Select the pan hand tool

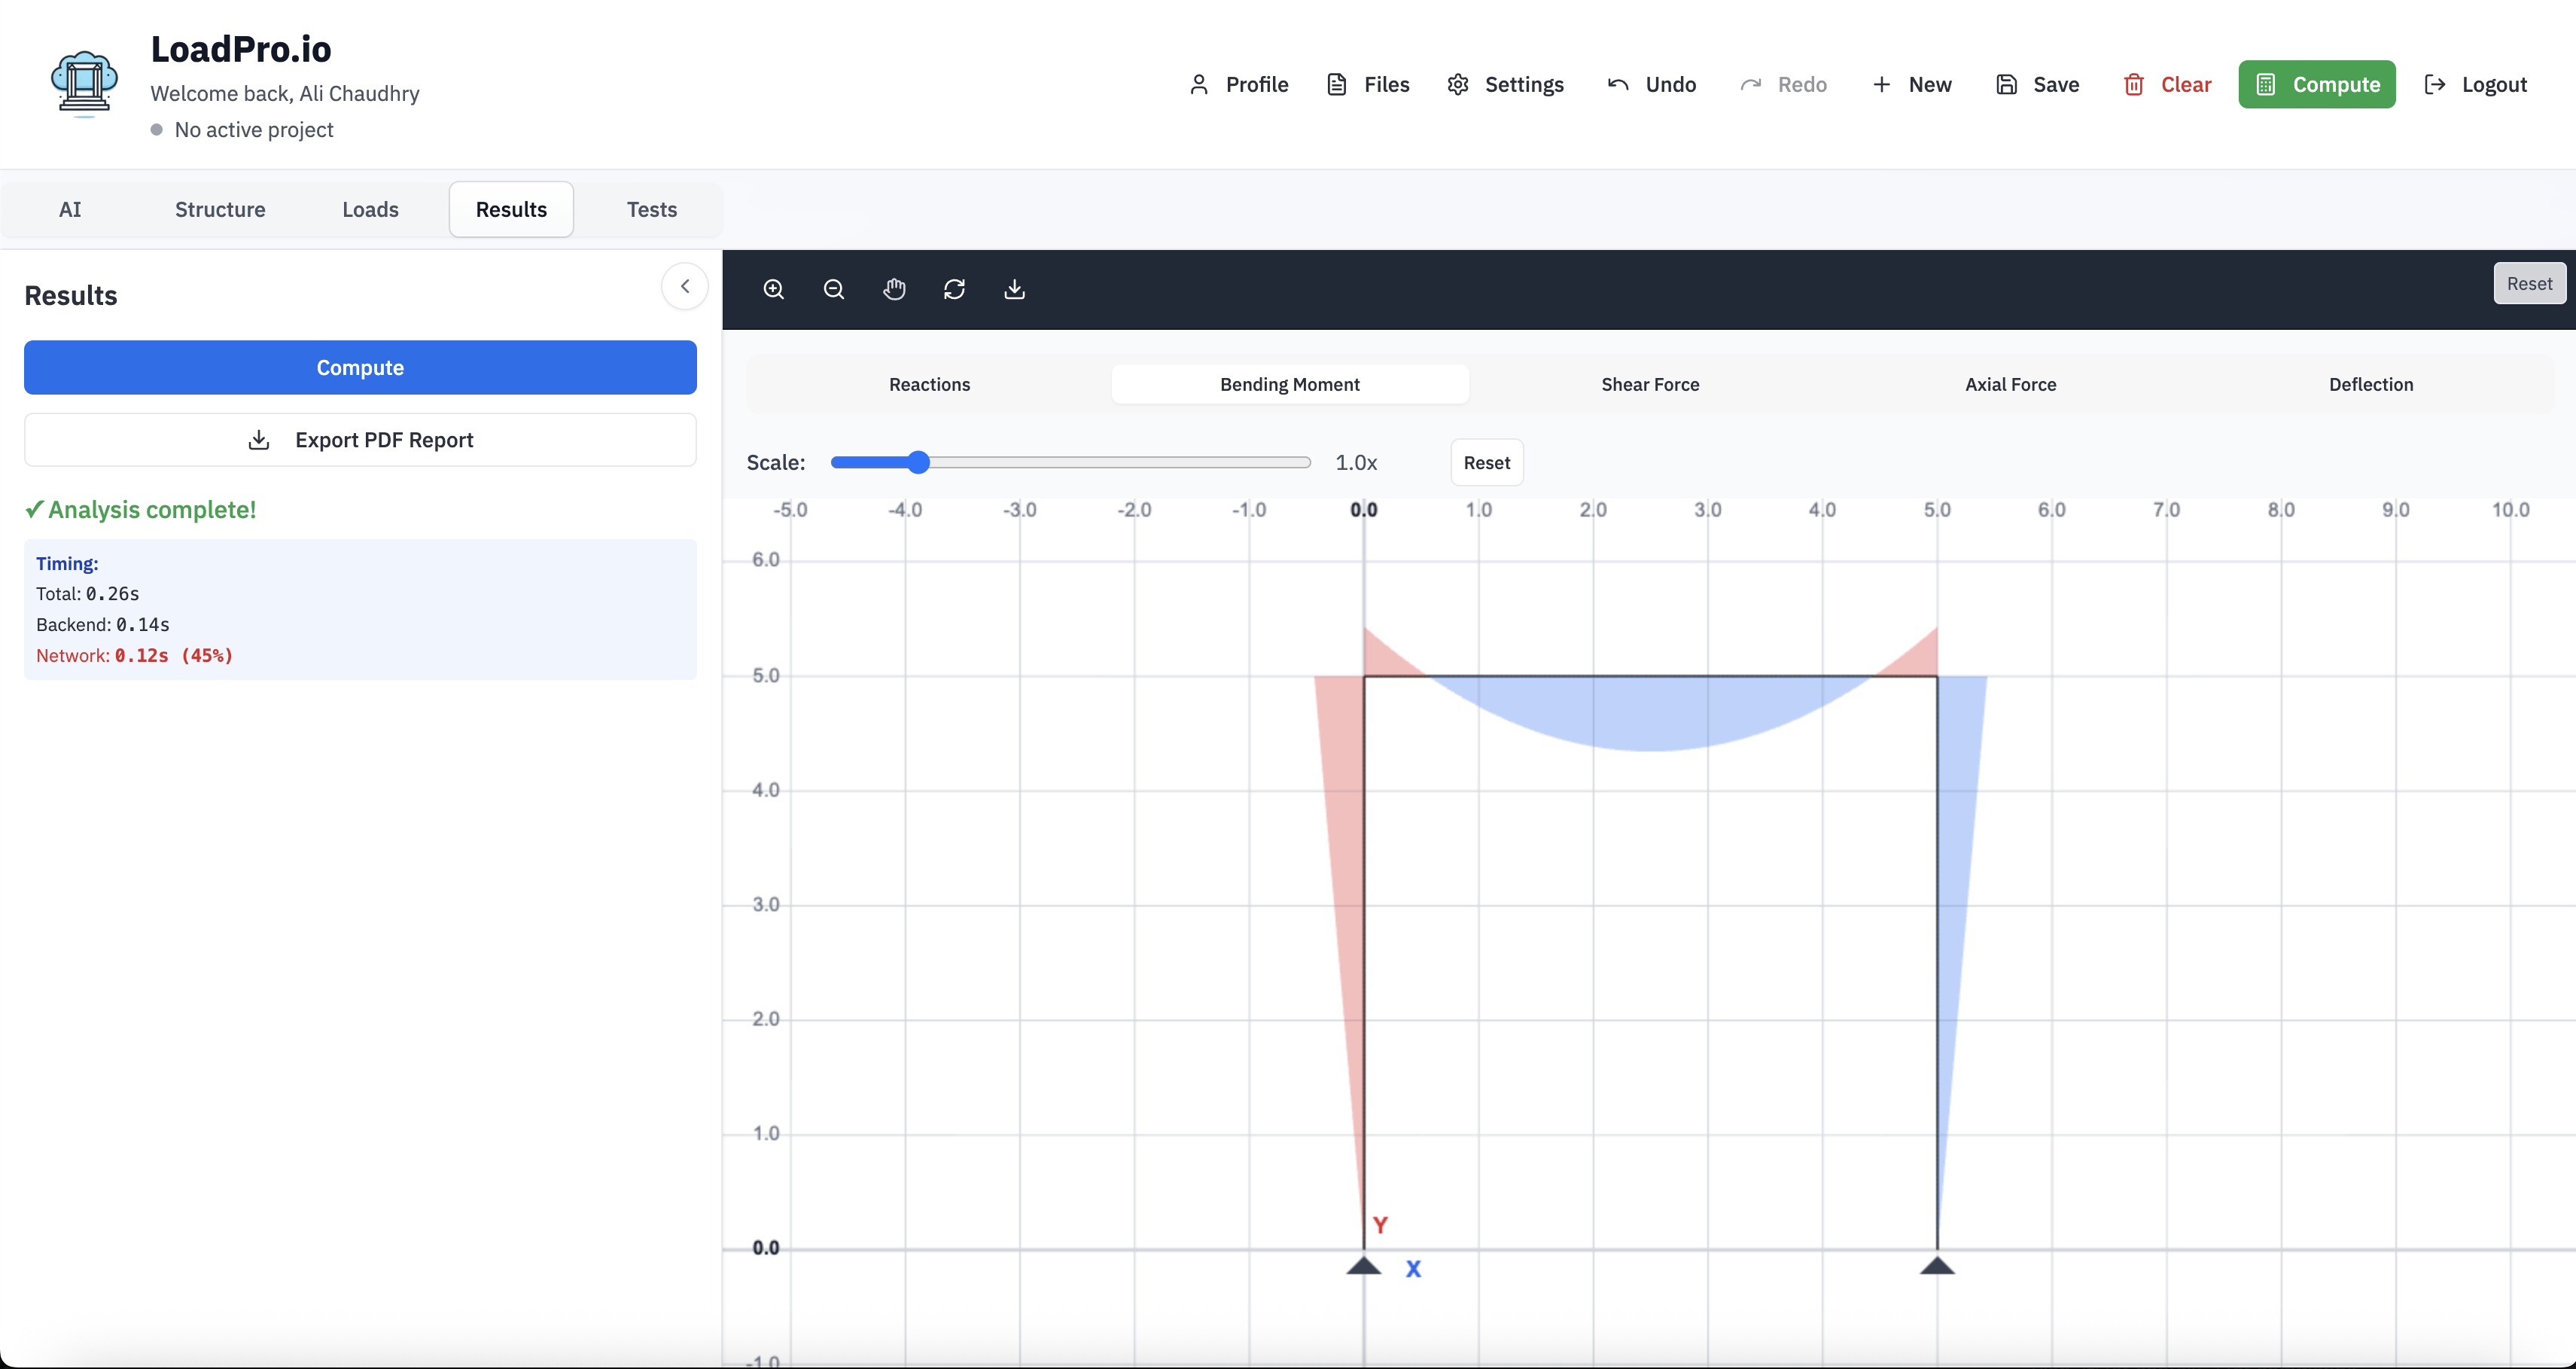894,289
